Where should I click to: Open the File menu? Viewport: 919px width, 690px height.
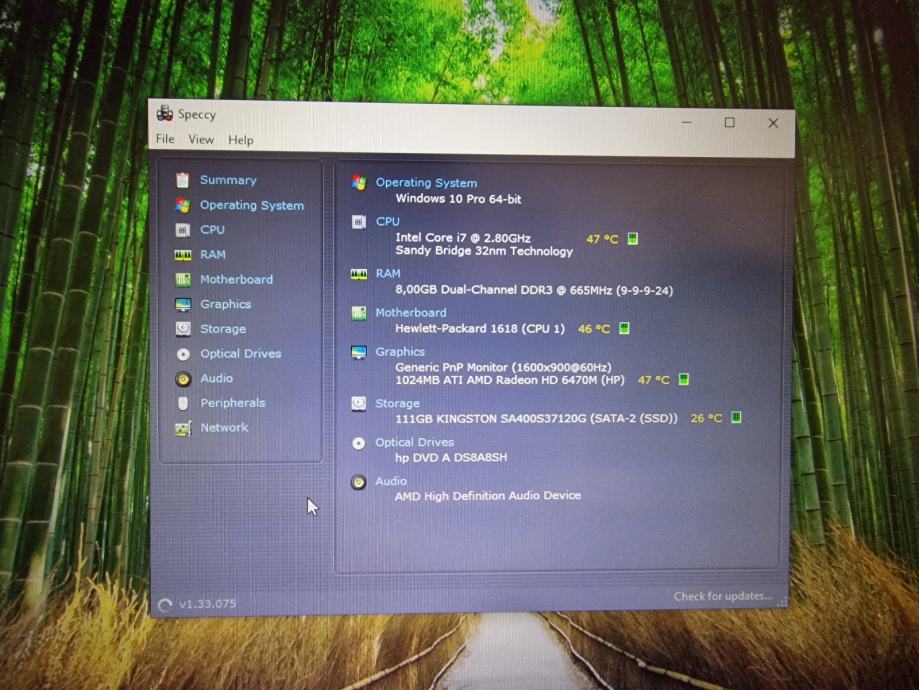[165, 139]
